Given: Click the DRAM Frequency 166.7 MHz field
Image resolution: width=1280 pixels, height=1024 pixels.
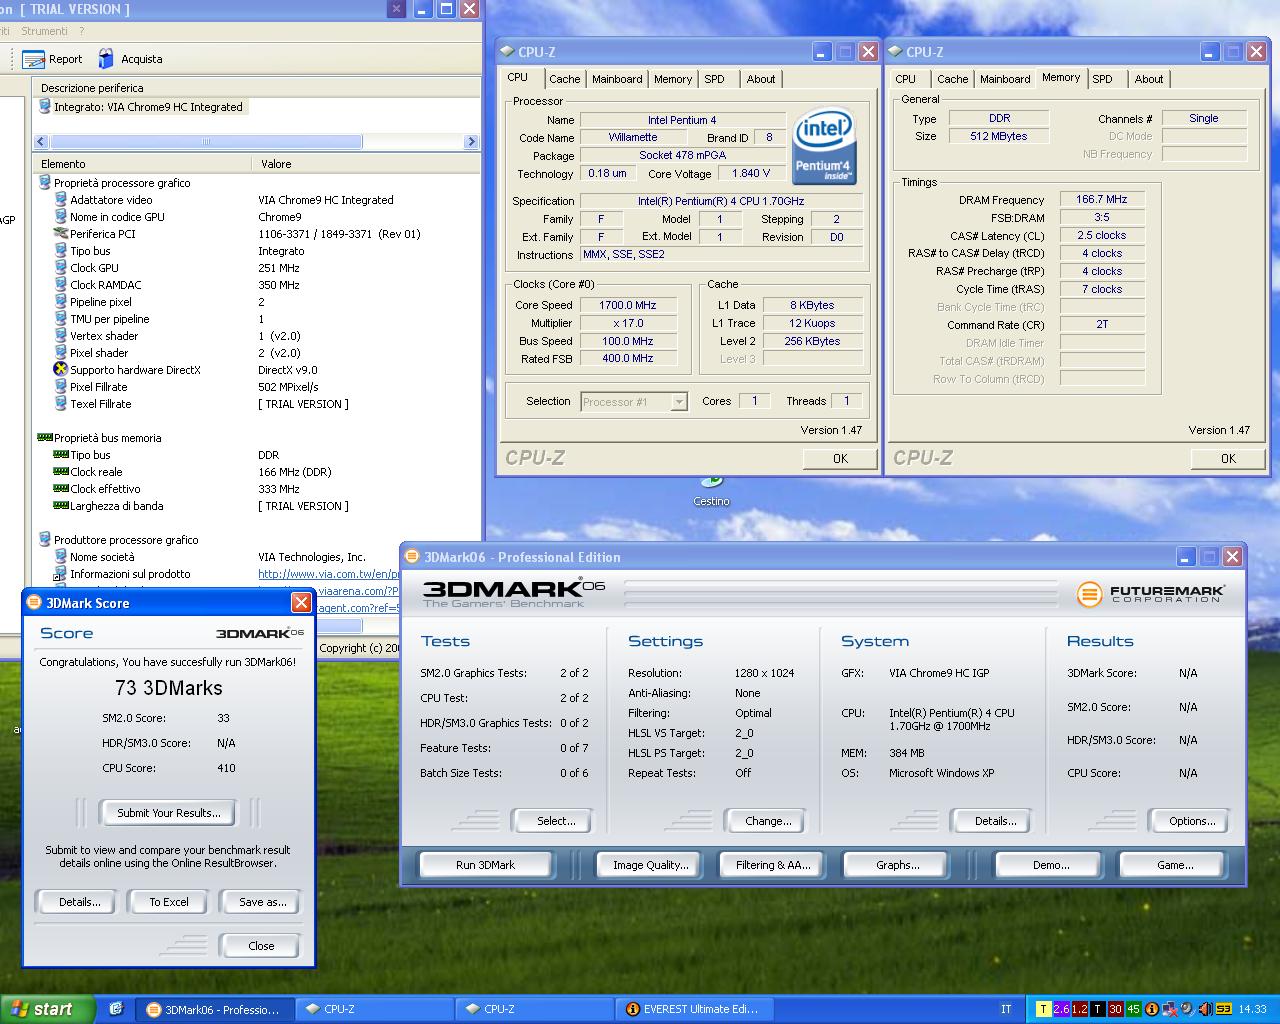Looking at the screenshot, I should click(x=1102, y=200).
